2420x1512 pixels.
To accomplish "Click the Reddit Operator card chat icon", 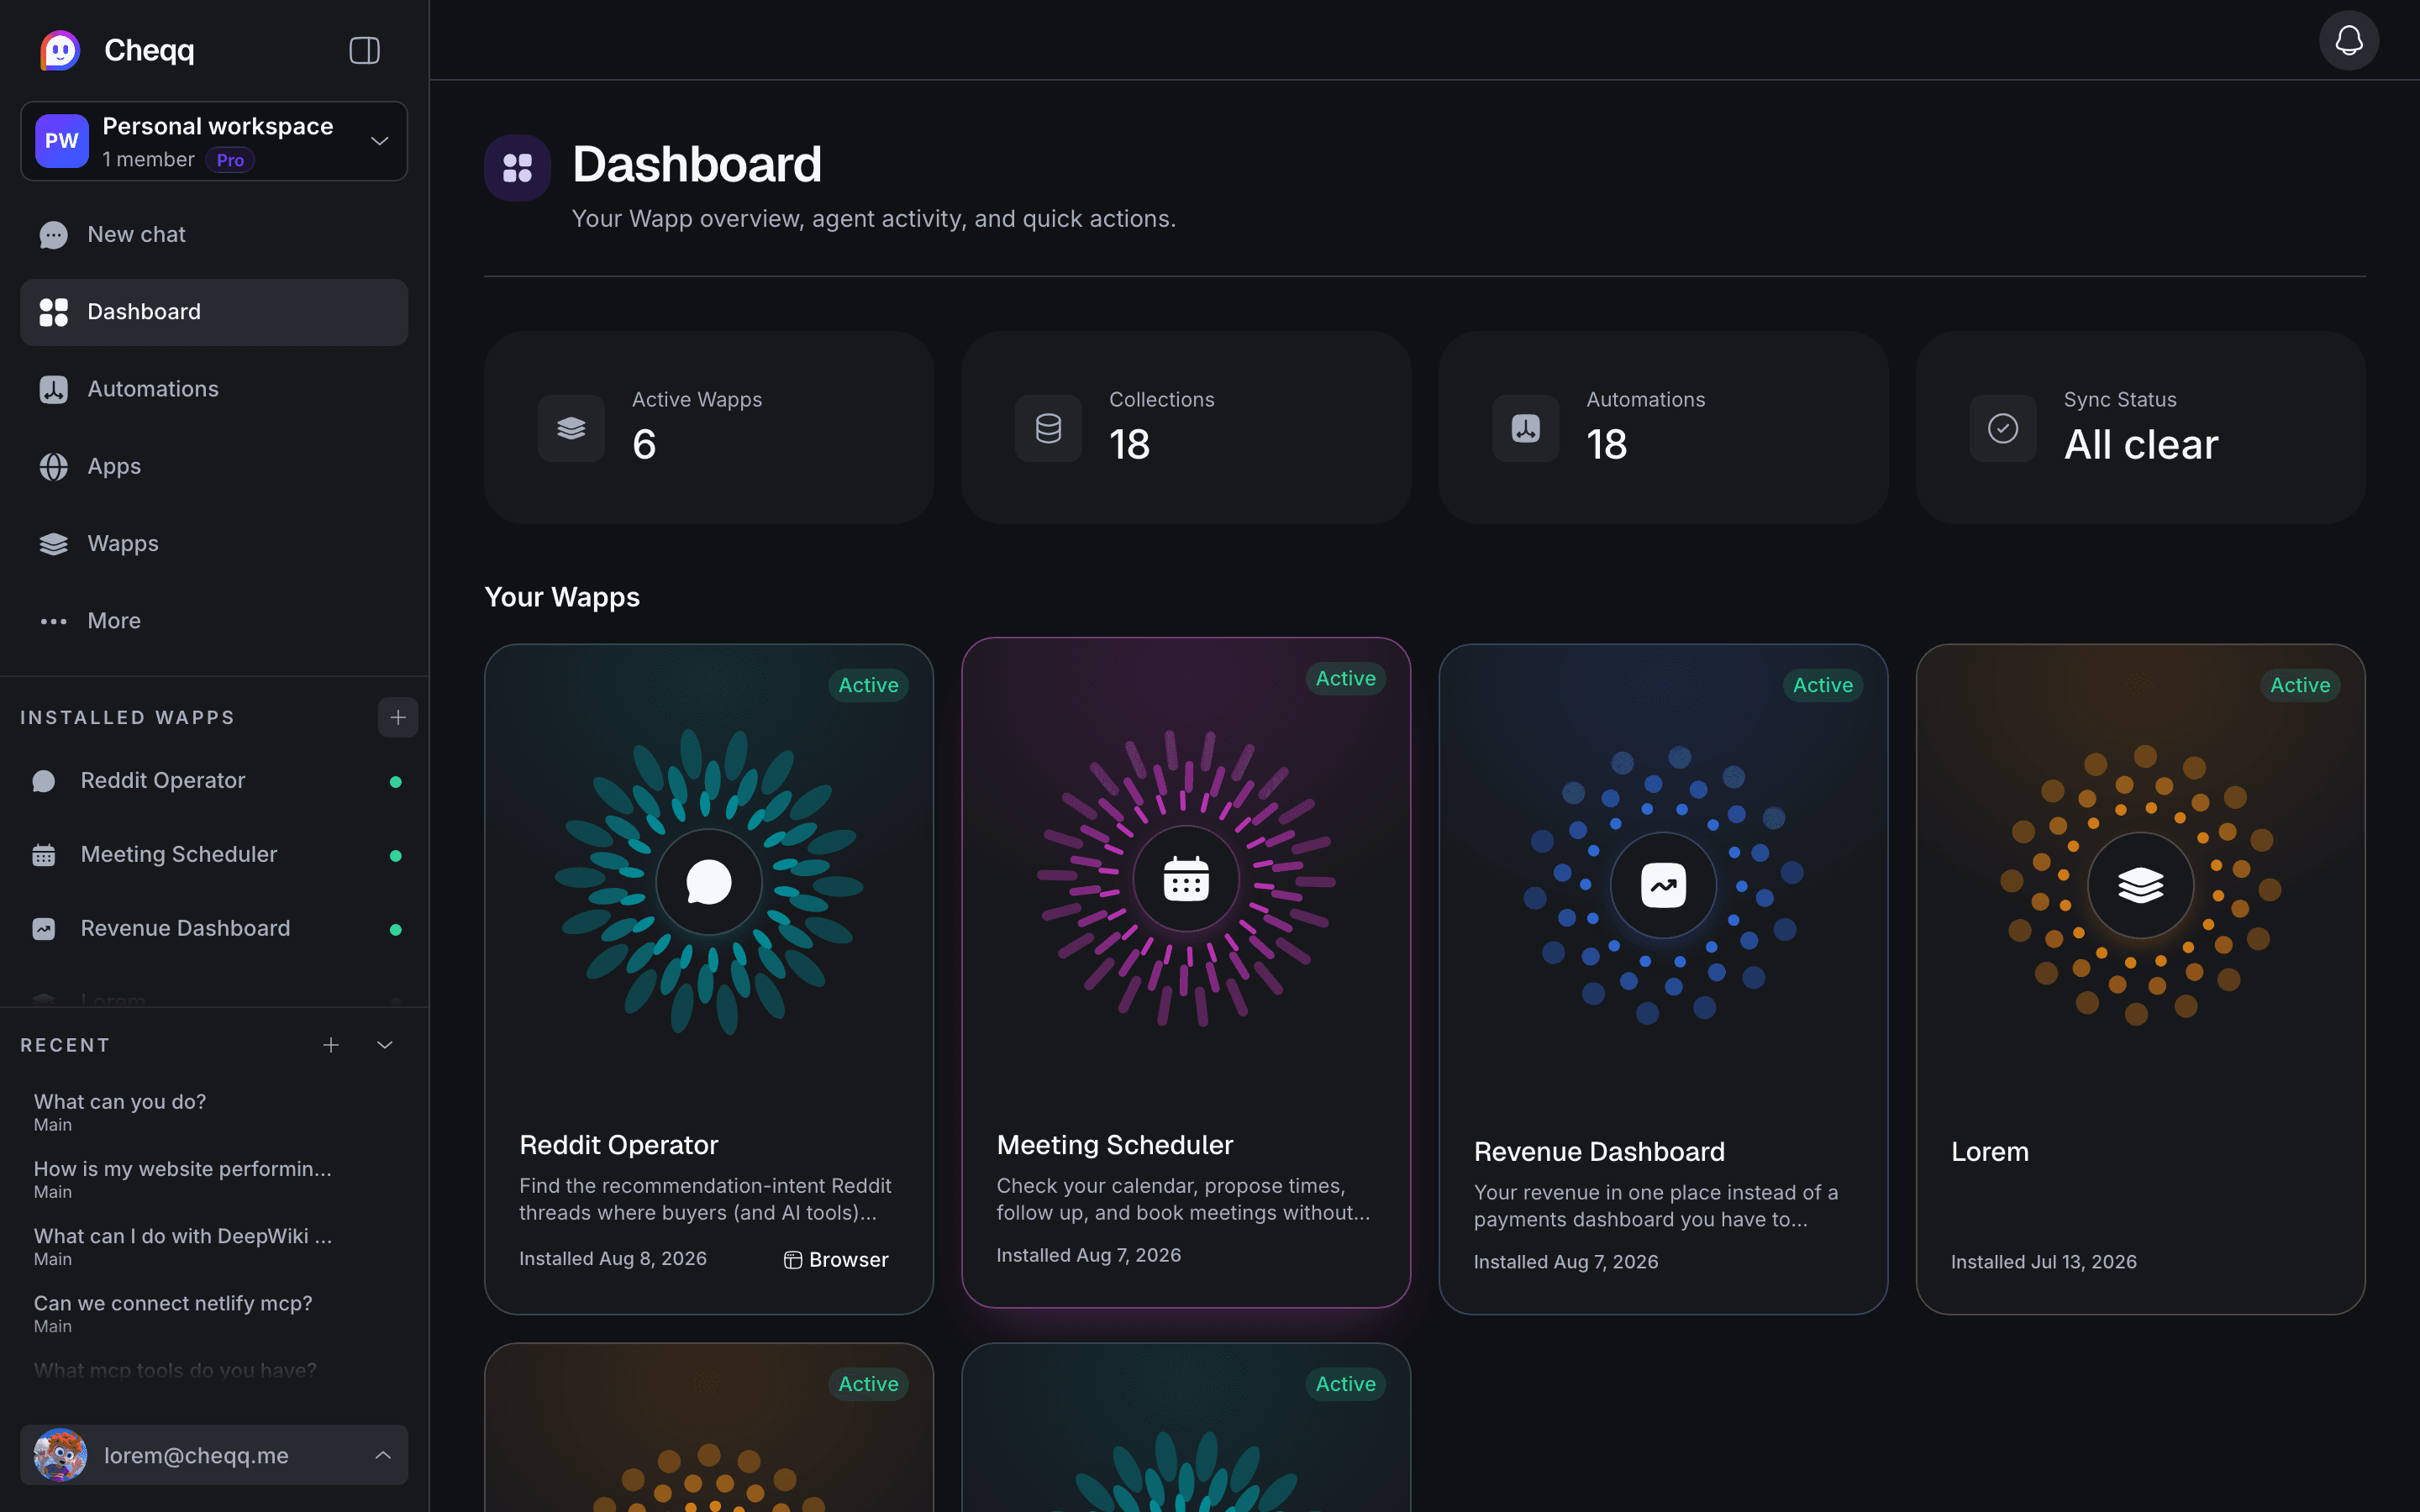I will (x=709, y=882).
